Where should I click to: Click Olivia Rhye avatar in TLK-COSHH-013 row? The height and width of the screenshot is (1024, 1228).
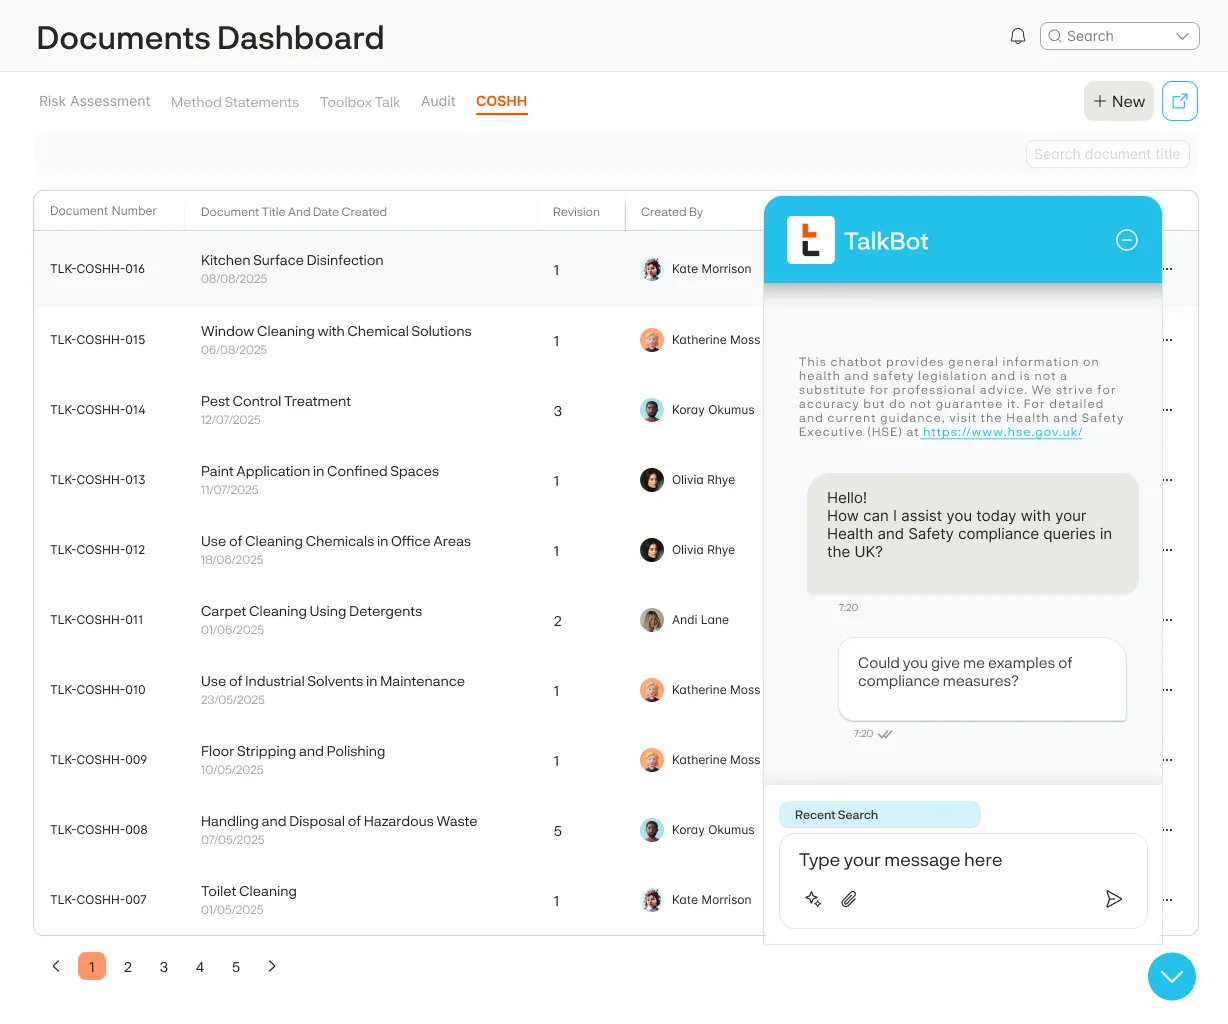[652, 480]
